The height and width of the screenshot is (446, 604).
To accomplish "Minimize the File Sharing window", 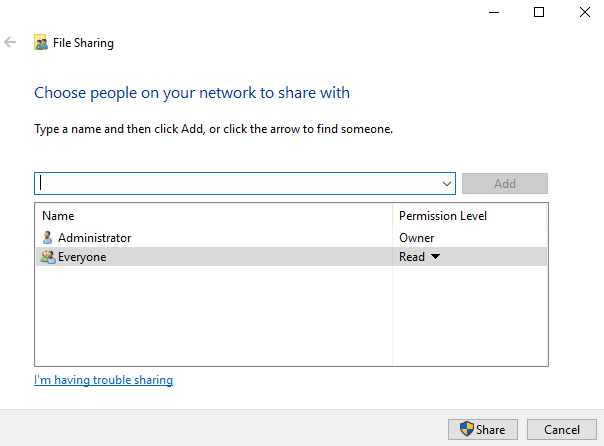I will [493, 12].
